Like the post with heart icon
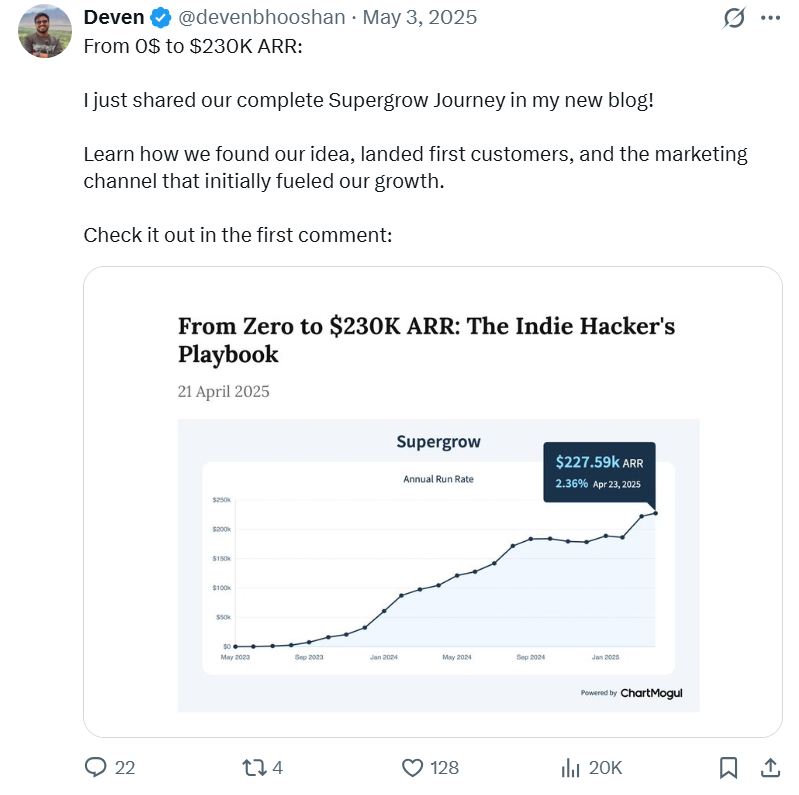The height and width of the screenshot is (795, 799). coord(412,767)
